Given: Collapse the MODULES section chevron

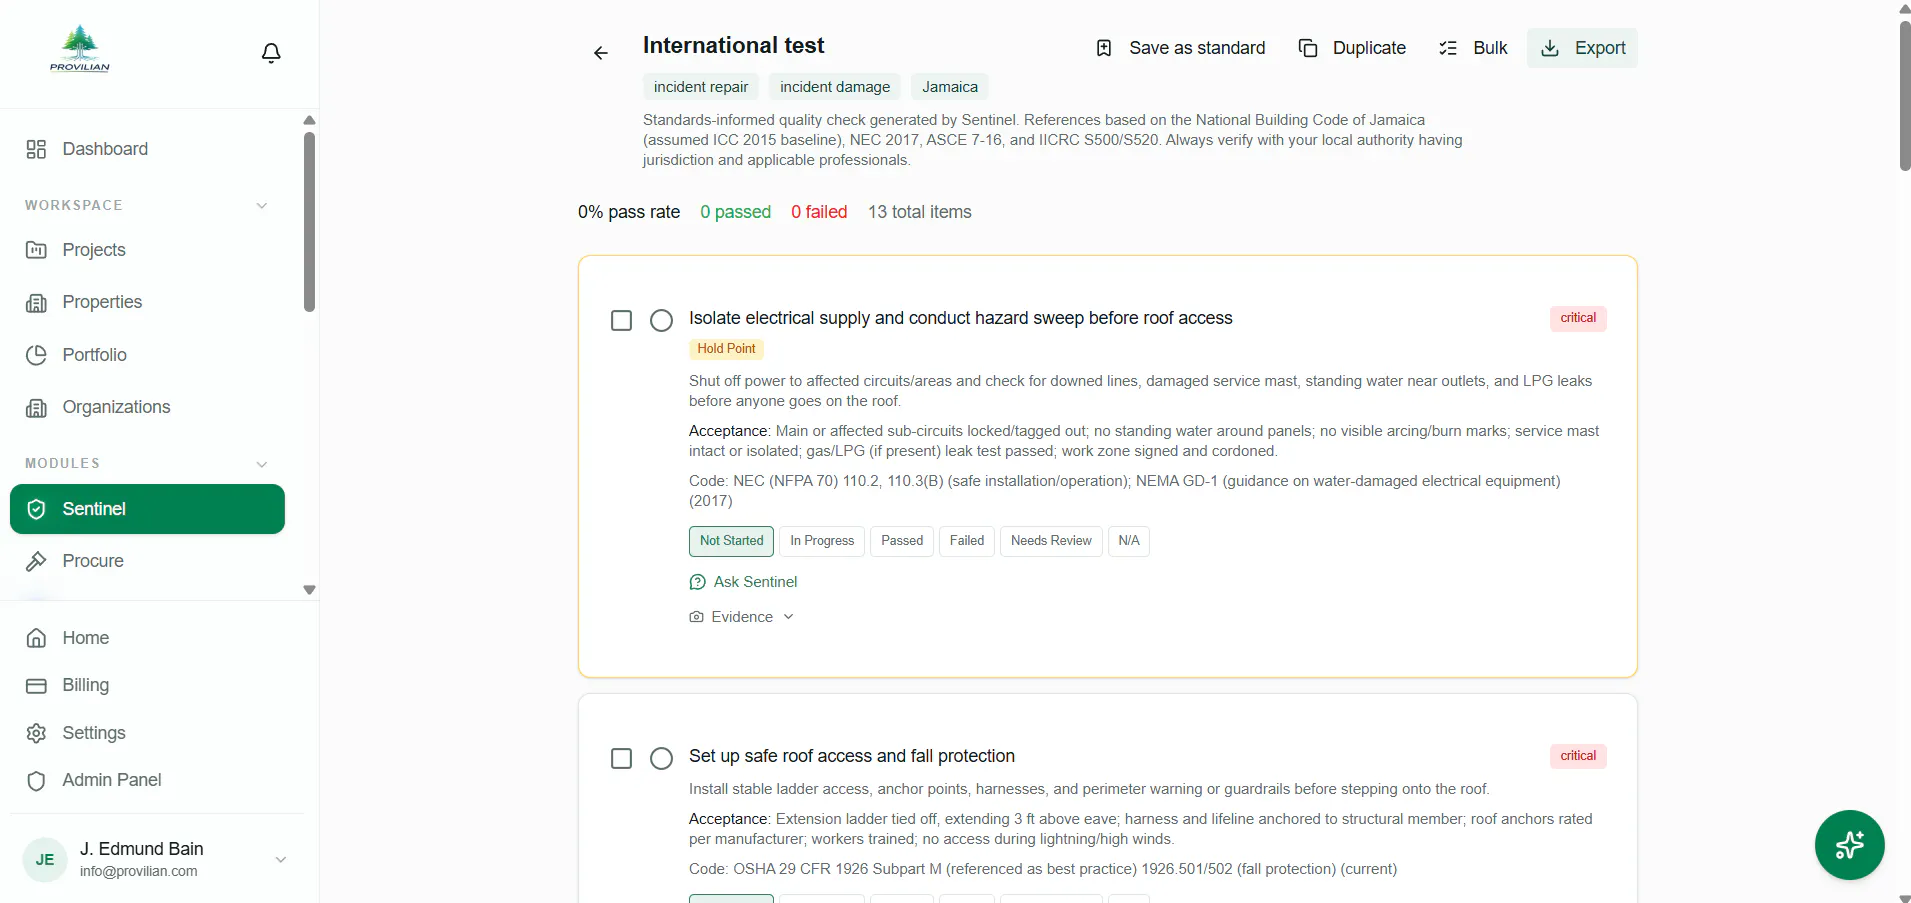Looking at the screenshot, I should 262,464.
